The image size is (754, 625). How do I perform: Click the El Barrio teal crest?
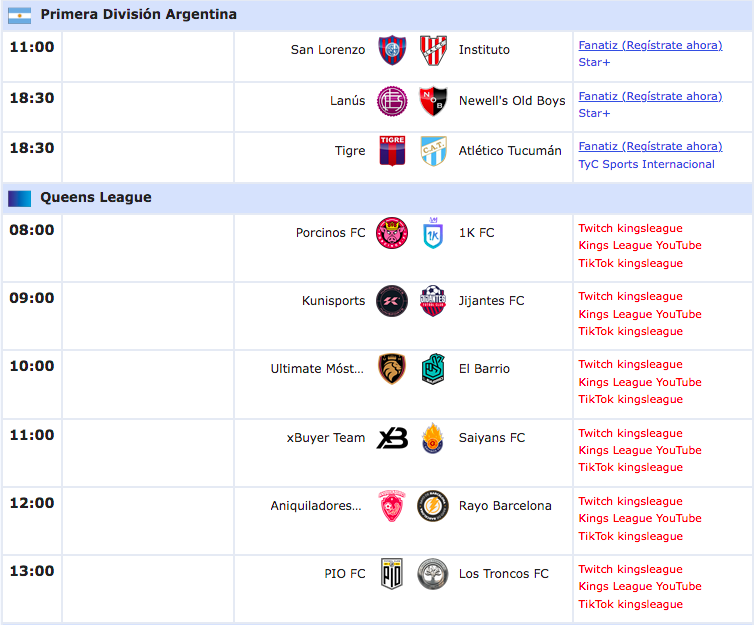(x=433, y=369)
